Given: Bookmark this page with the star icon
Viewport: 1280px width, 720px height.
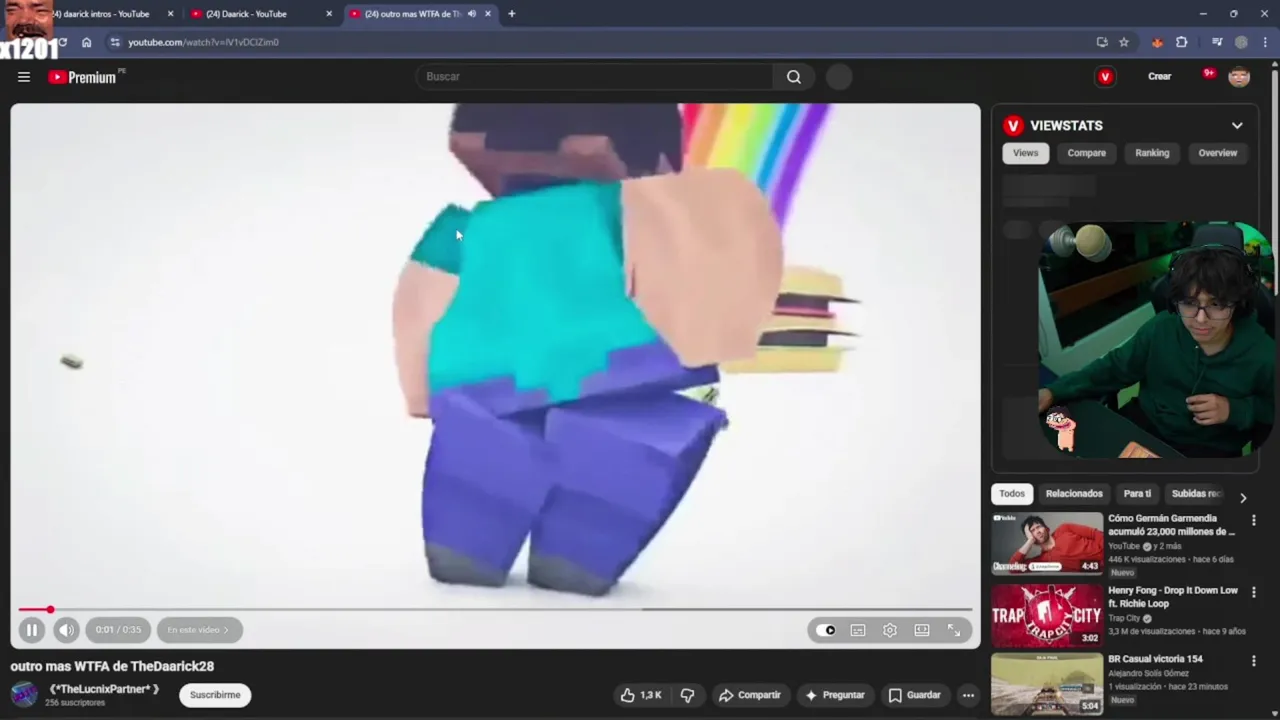Looking at the screenshot, I should (x=1124, y=42).
